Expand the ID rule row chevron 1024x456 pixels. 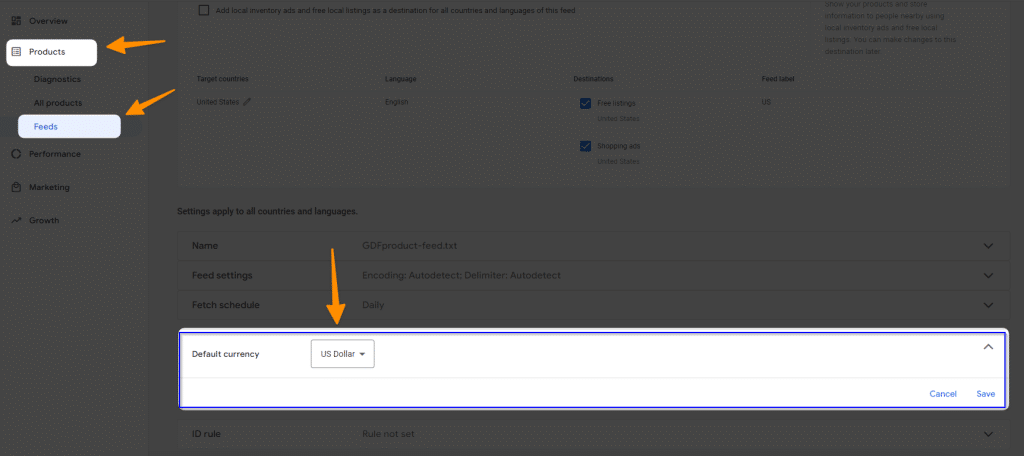tap(988, 434)
